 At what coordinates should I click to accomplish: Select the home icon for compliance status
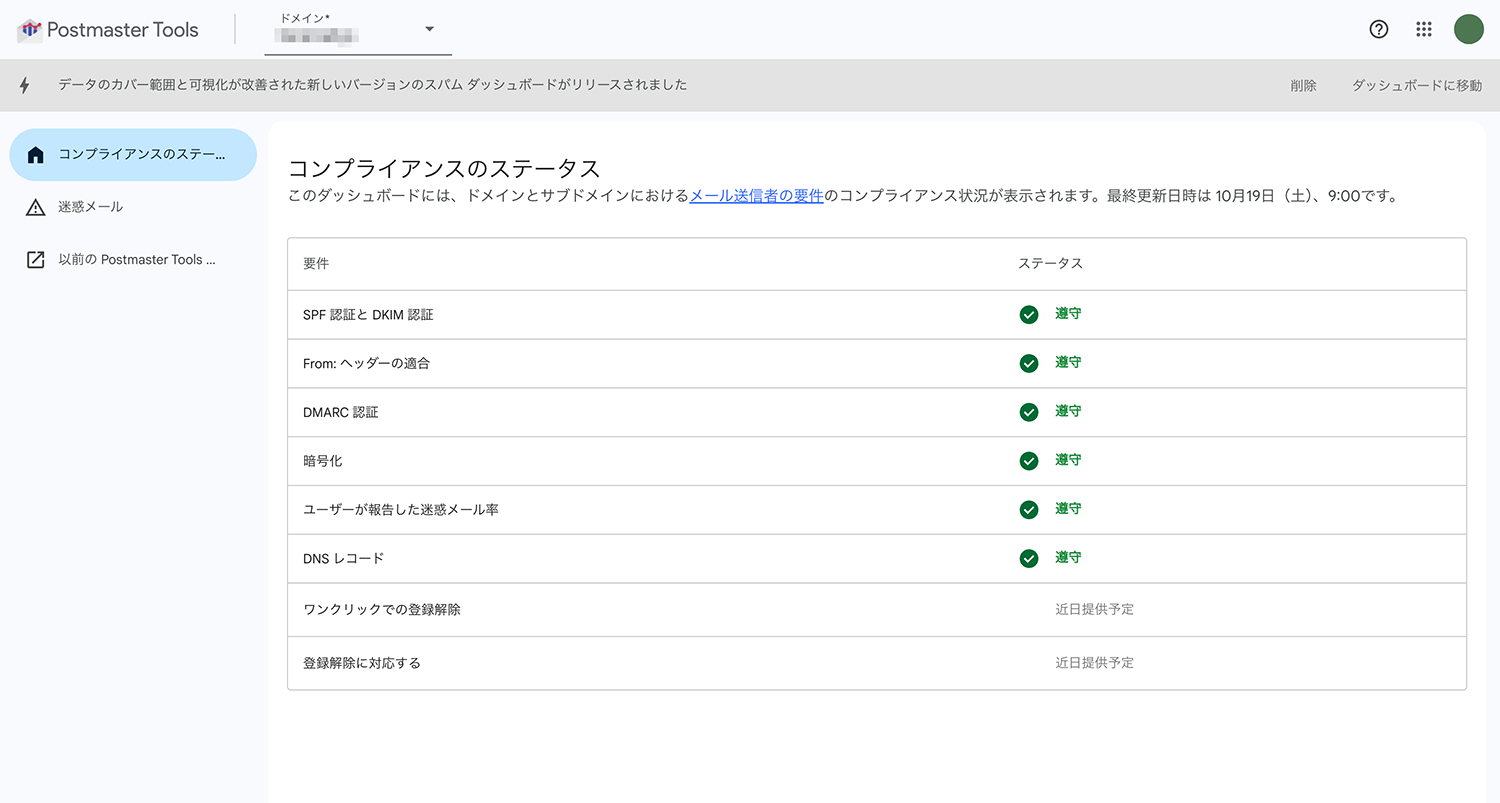point(37,154)
